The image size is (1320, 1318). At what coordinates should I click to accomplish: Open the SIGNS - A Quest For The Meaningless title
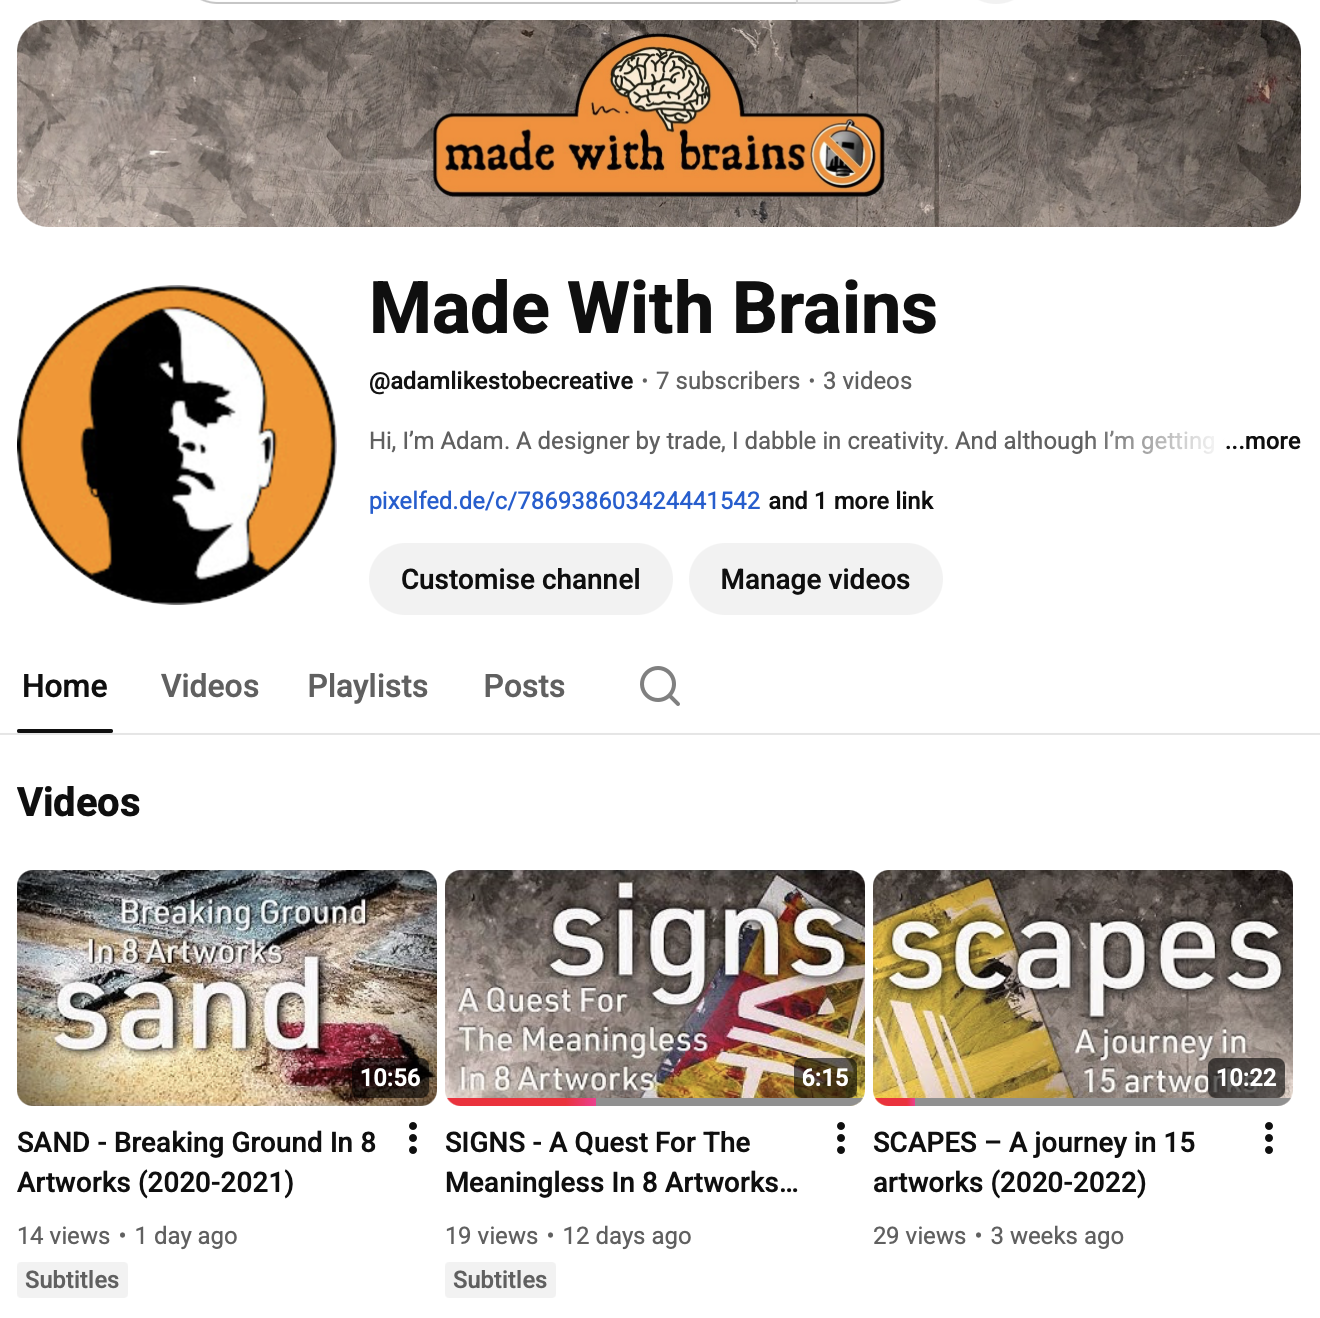[x=622, y=1162]
